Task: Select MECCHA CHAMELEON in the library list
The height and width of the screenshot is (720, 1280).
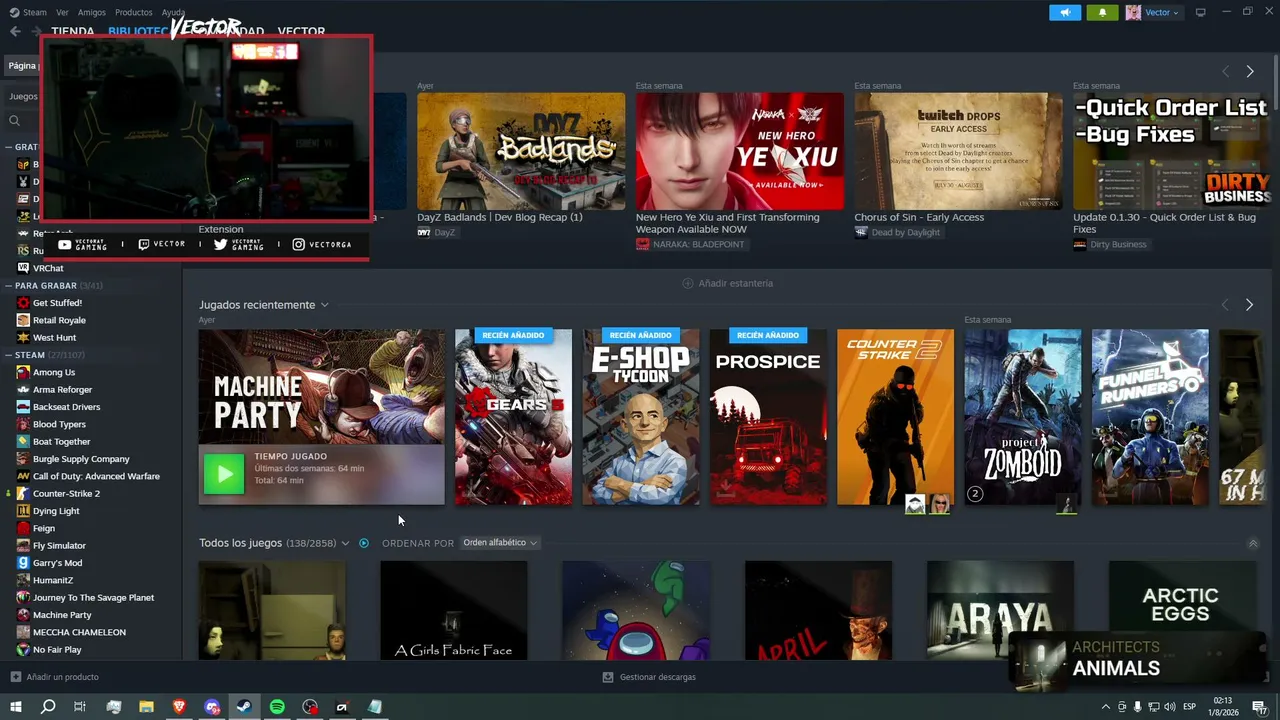Action: point(79,632)
